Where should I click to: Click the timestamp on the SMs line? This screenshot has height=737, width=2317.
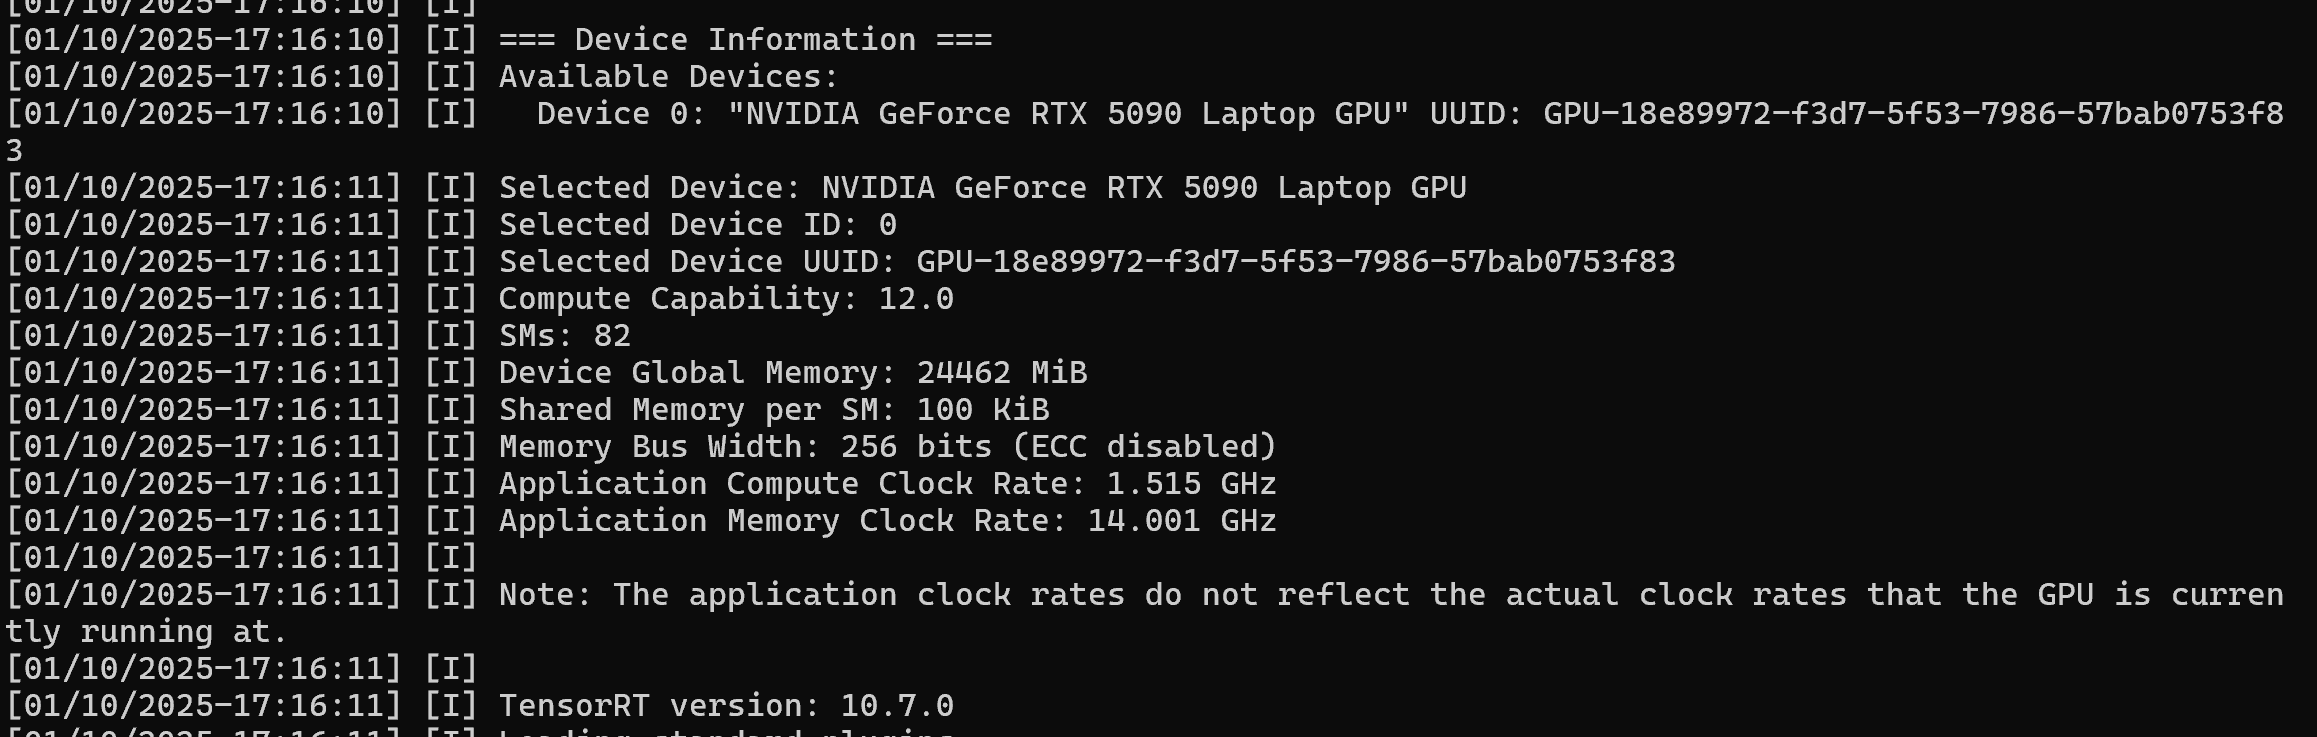pyautogui.click(x=204, y=336)
